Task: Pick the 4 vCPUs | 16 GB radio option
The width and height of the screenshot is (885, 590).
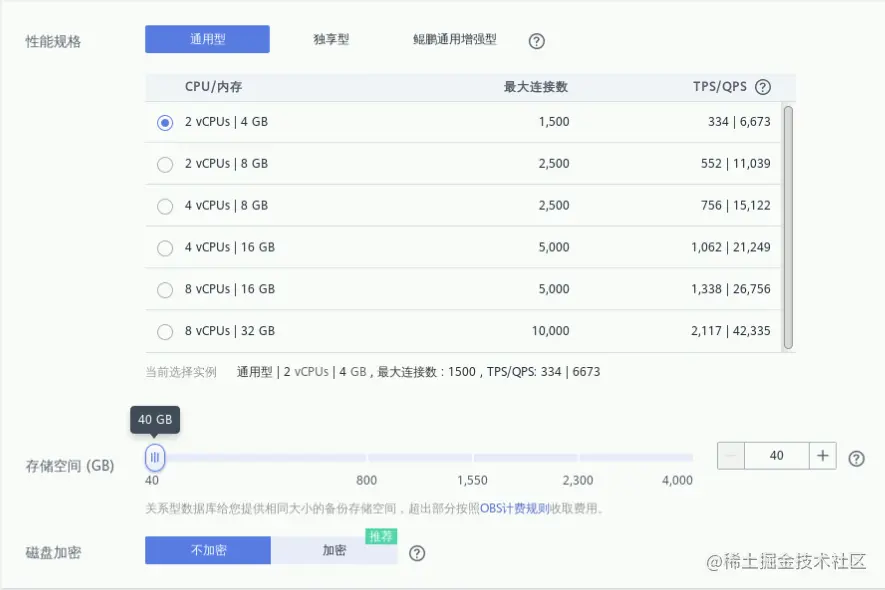Action: click(165, 248)
